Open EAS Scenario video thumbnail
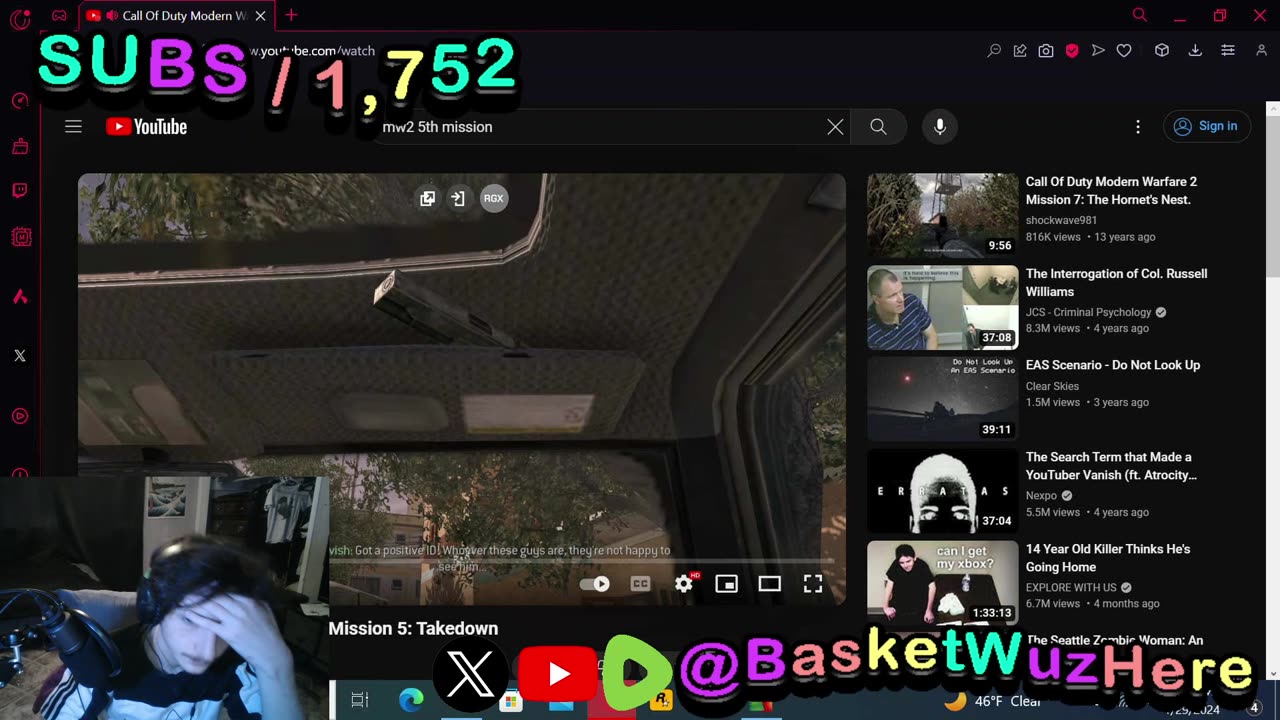This screenshot has height=720, width=1280. [x=943, y=399]
